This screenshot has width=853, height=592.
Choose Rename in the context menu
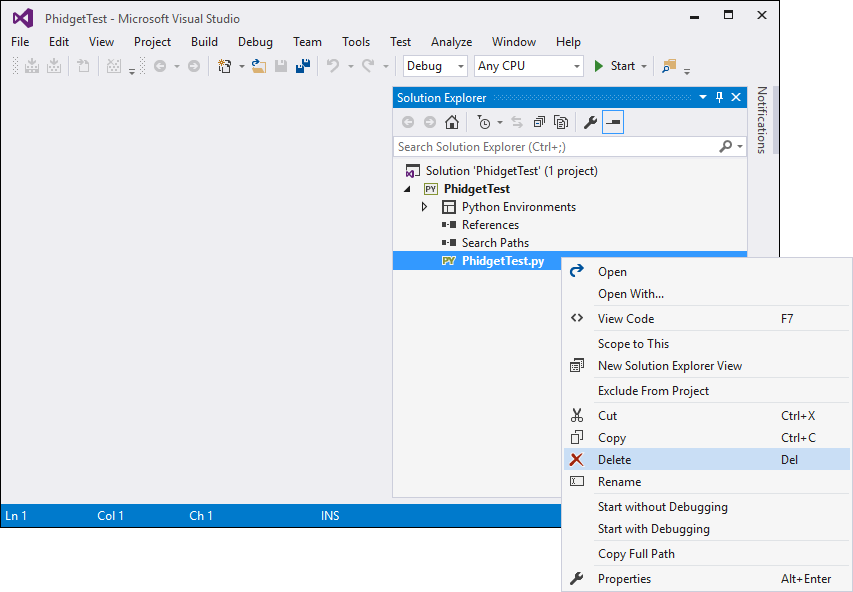click(x=707, y=482)
